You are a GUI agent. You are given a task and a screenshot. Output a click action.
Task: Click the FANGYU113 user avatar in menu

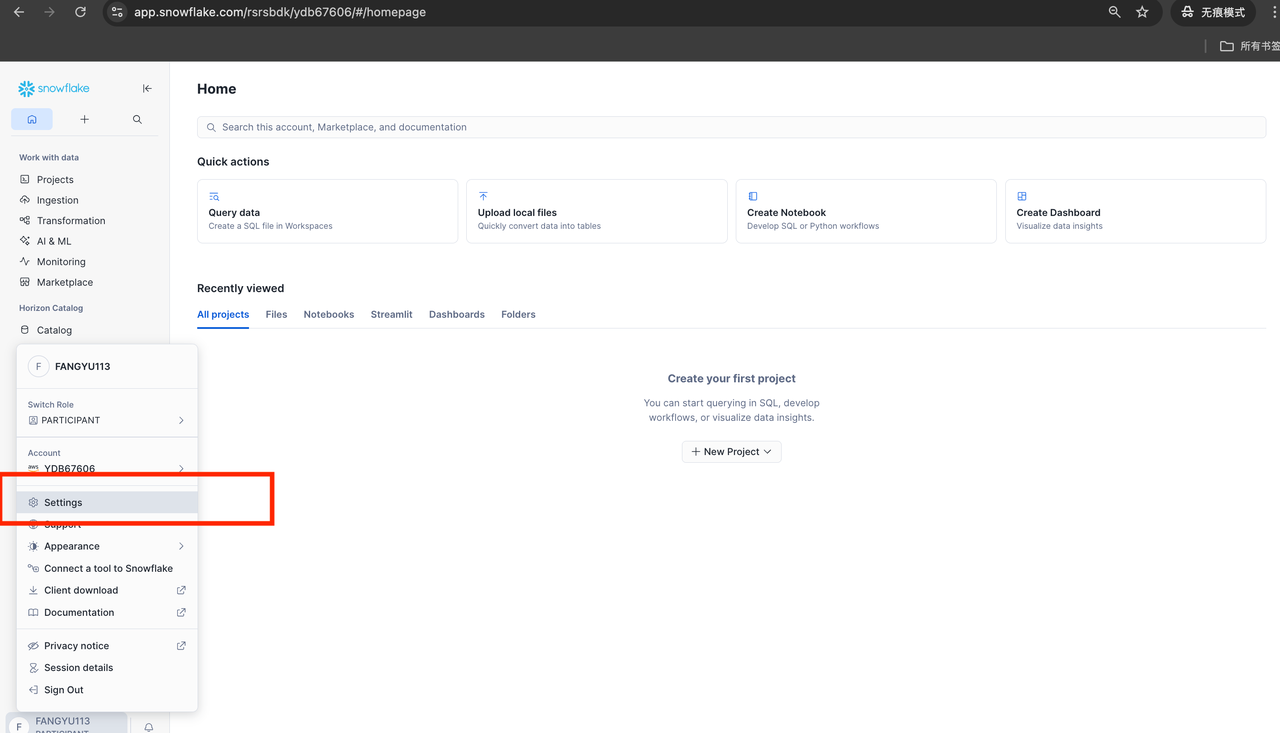pyautogui.click(x=38, y=366)
